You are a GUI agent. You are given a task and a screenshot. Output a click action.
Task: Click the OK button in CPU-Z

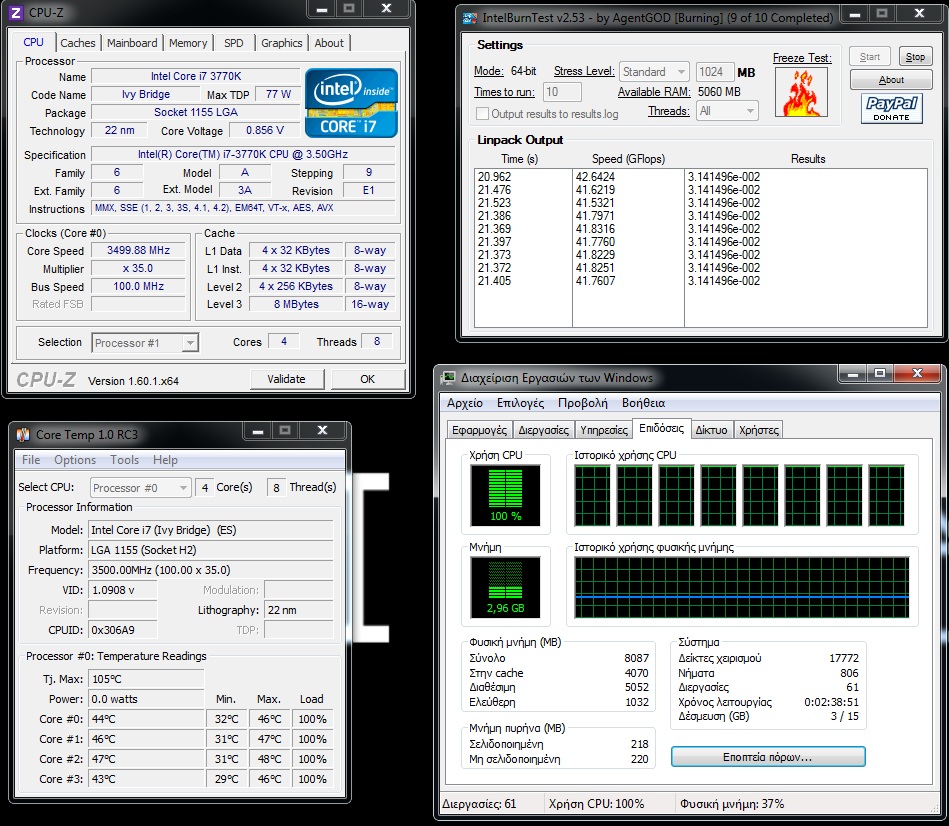pyautogui.click(x=367, y=379)
